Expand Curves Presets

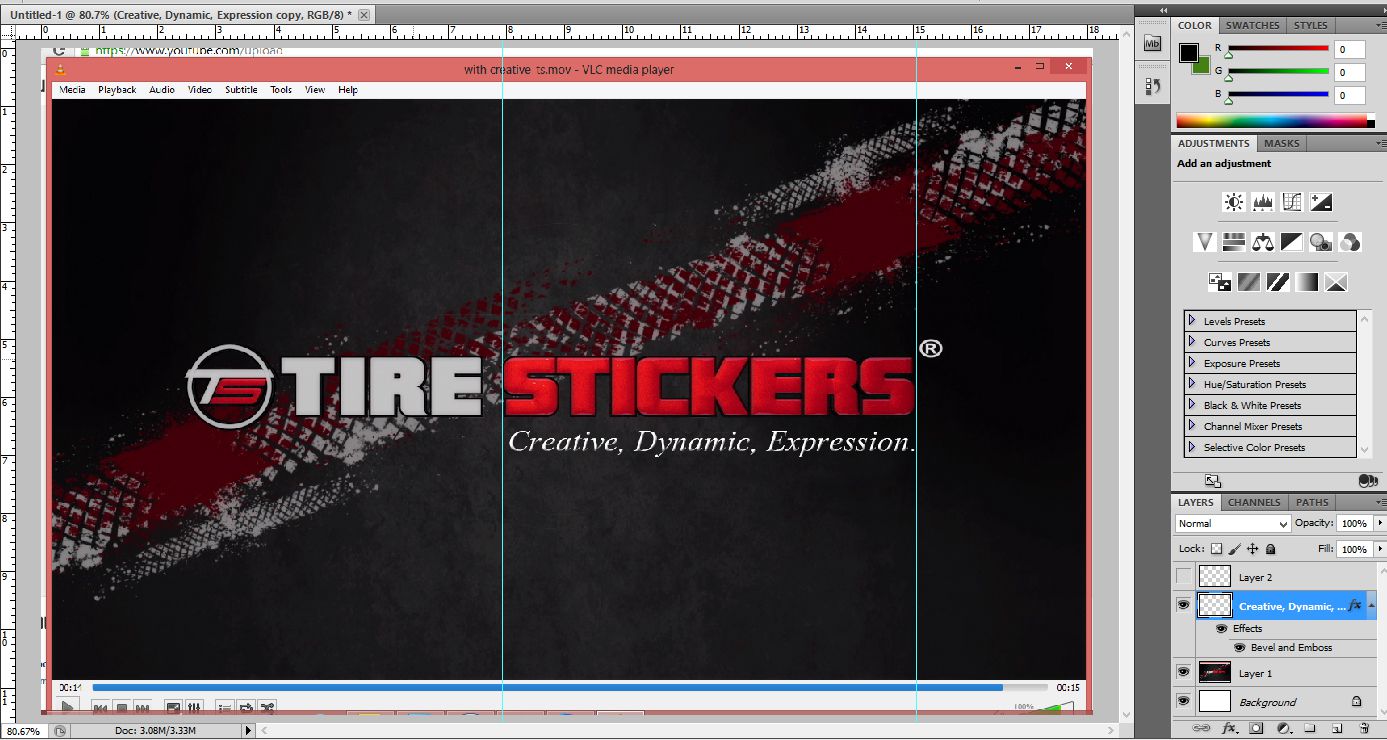tap(1192, 342)
